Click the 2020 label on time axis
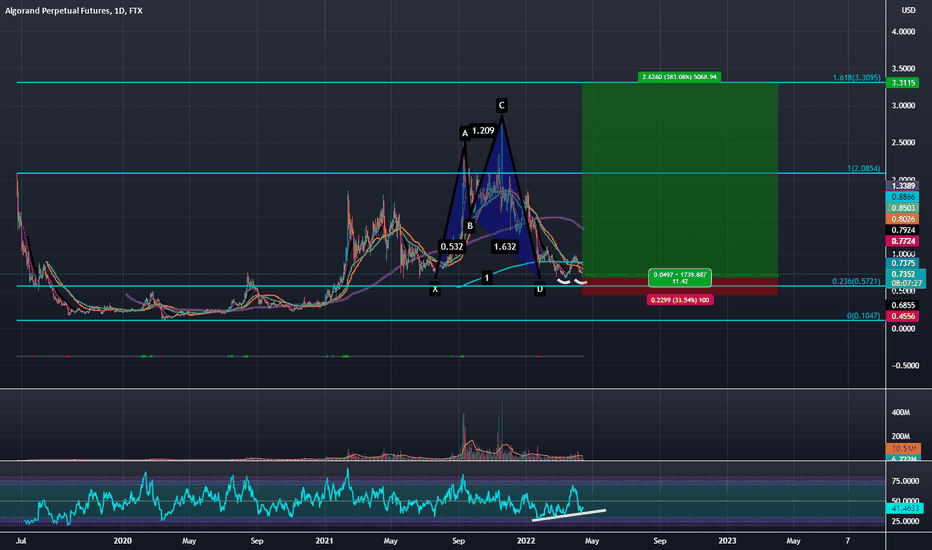Viewport: 932px width, 550px height. click(122, 541)
